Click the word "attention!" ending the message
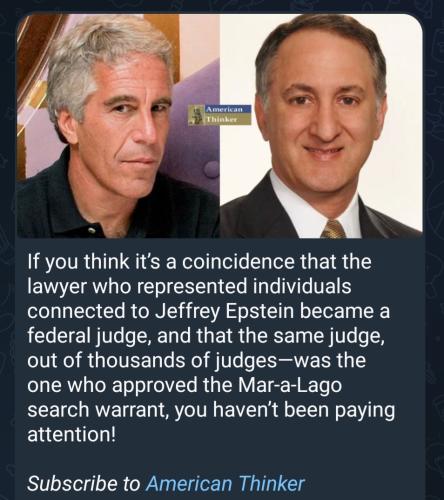Viewport: 444px width, 500px height. pos(72,434)
